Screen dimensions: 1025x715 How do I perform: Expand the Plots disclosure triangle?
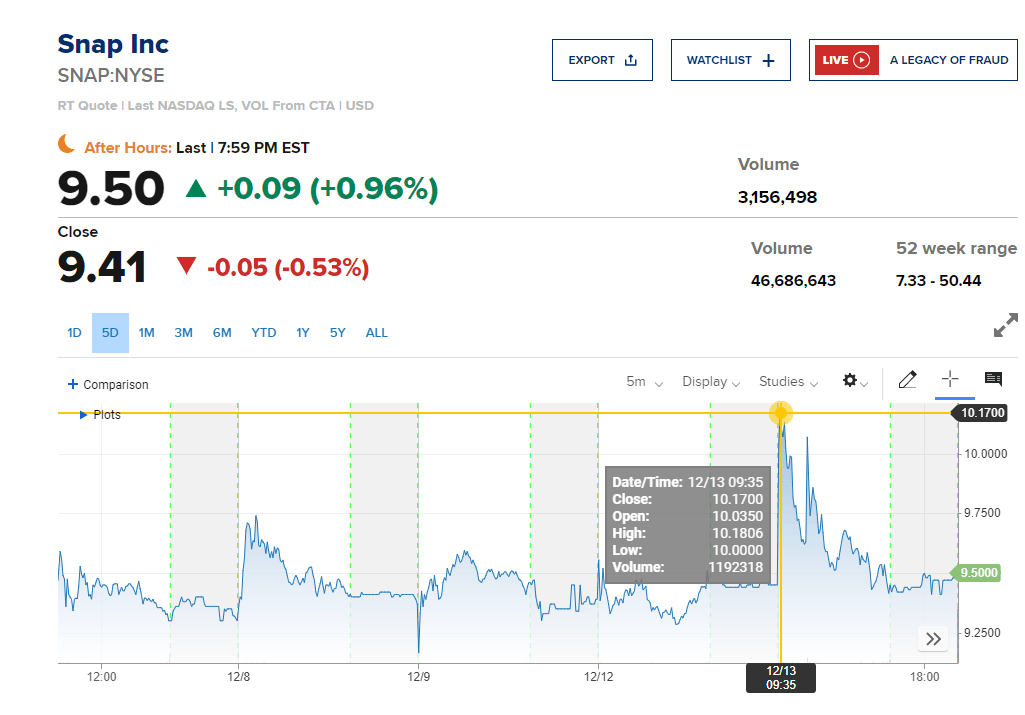(x=83, y=414)
